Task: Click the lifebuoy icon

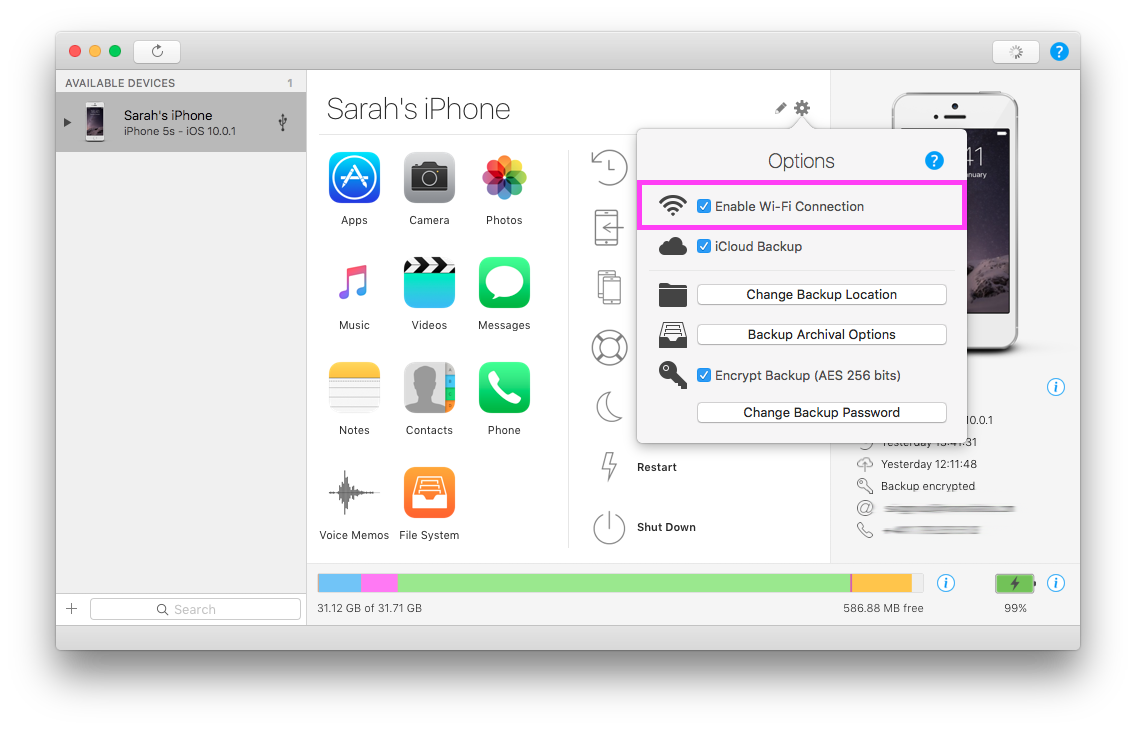Action: click(x=609, y=348)
